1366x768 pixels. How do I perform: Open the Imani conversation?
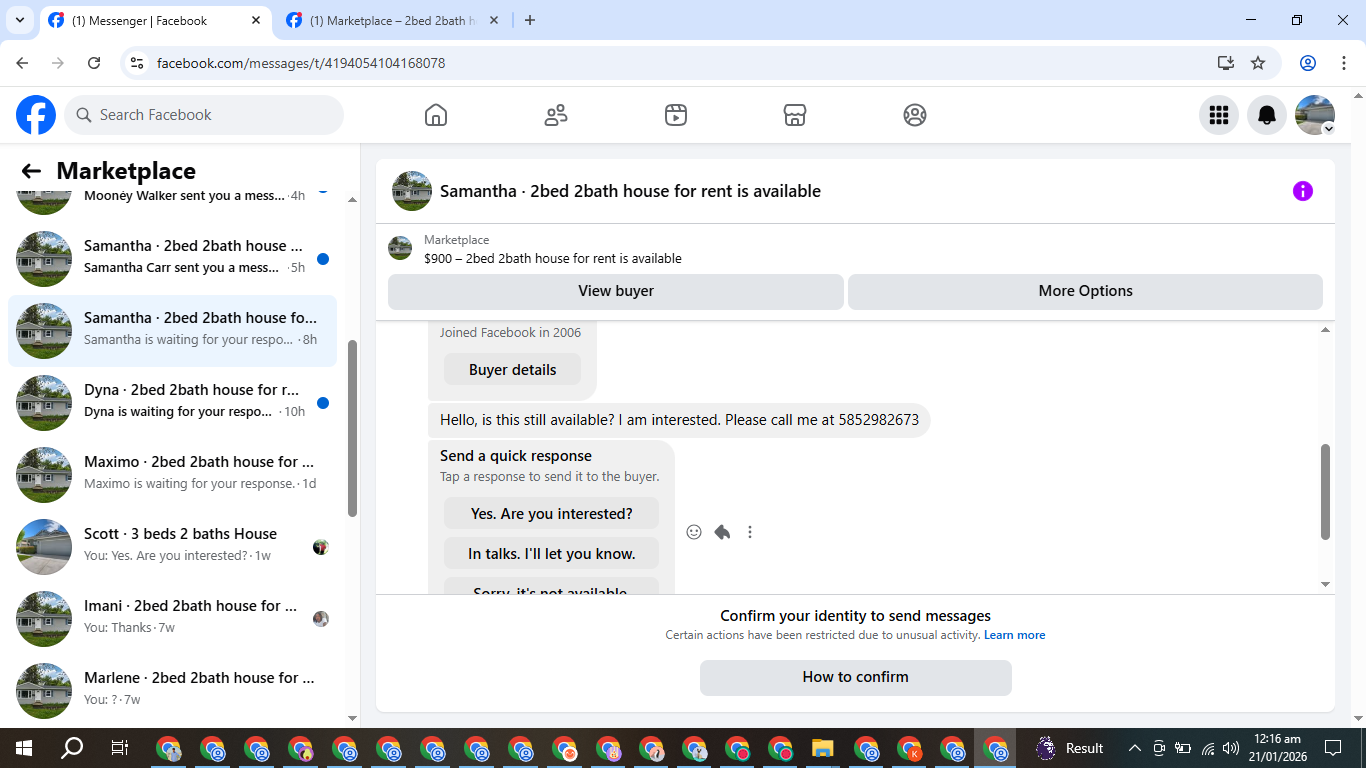pyautogui.click(x=172, y=619)
